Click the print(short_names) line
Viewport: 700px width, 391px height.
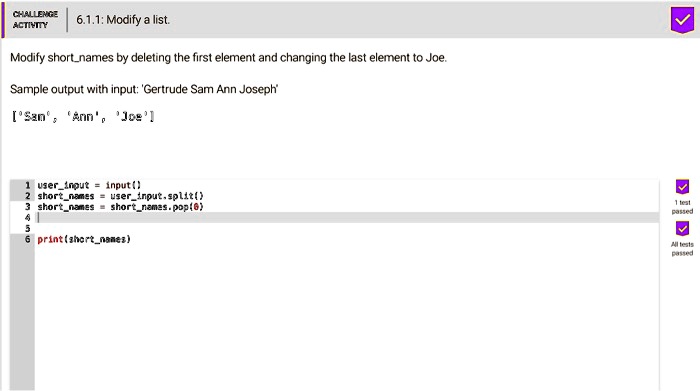[x=84, y=239]
